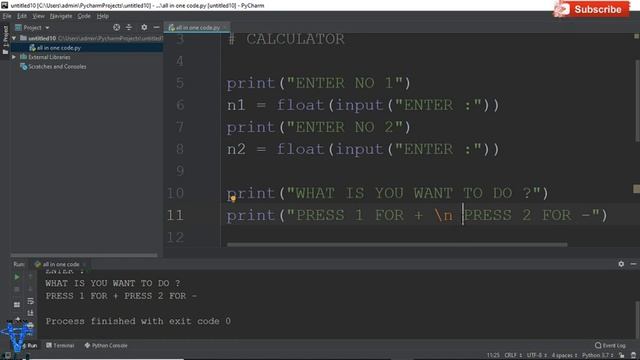Screen dimensions: 640x360
Task: Click the Process finished with exit code 0 text
Action: click(138, 322)
